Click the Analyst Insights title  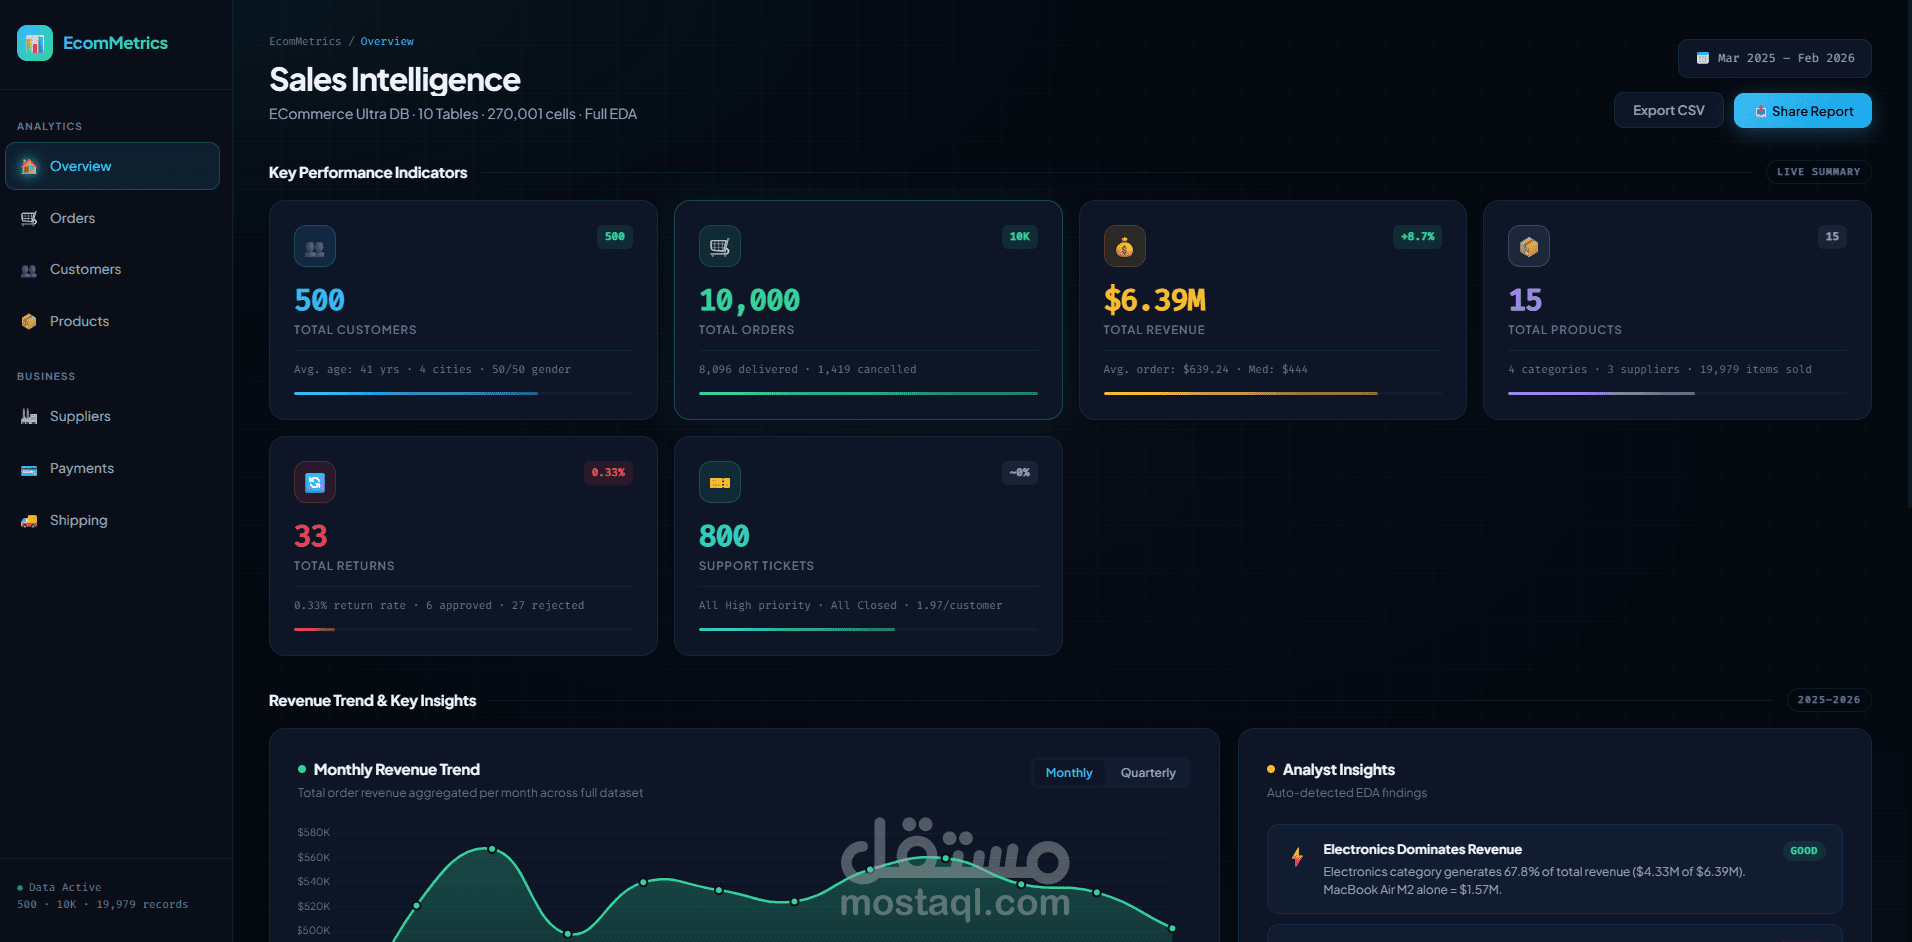pyautogui.click(x=1339, y=769)
